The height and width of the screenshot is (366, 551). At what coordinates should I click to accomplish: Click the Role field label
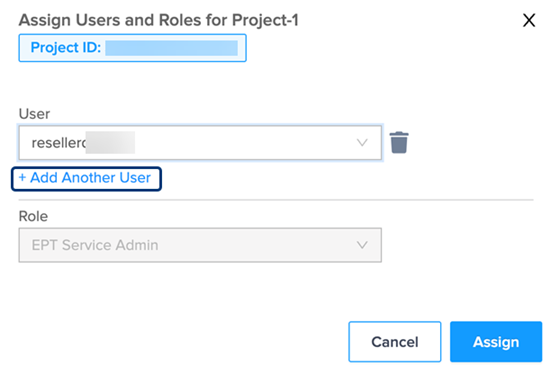pos(33,216)
